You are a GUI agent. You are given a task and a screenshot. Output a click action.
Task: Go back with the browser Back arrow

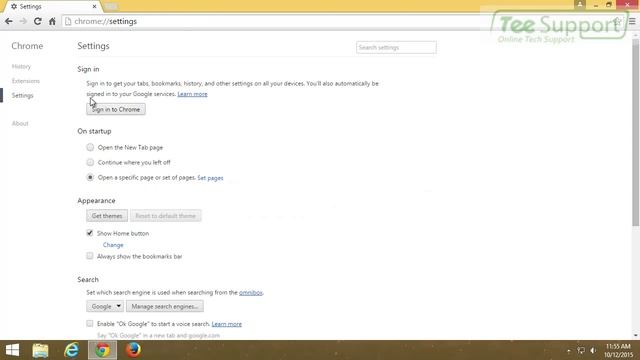click(x=9, y=21)
